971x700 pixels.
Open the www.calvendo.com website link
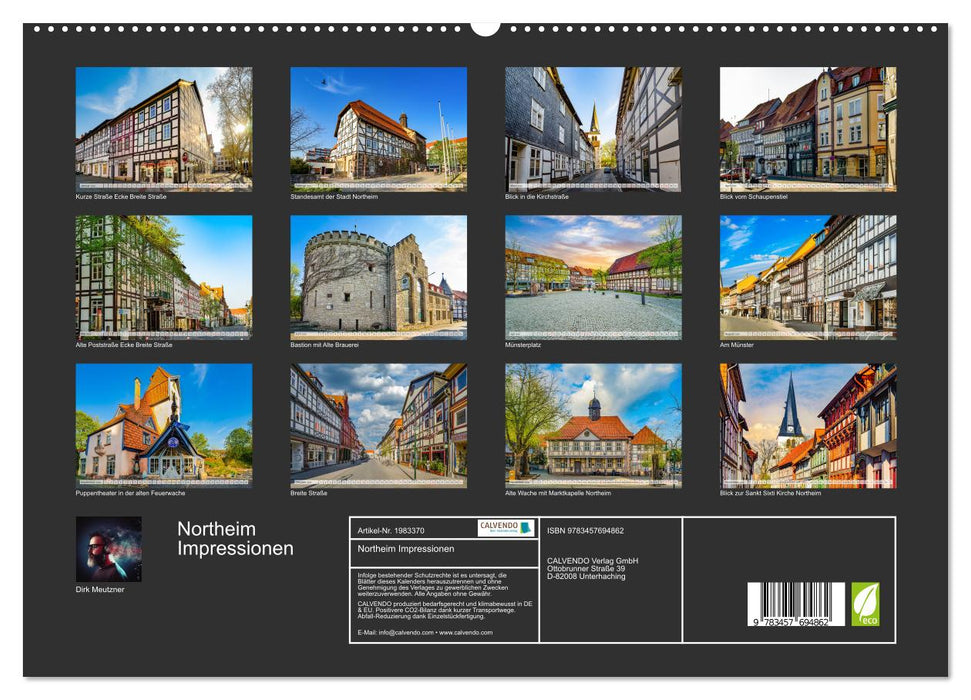point(465,633)
